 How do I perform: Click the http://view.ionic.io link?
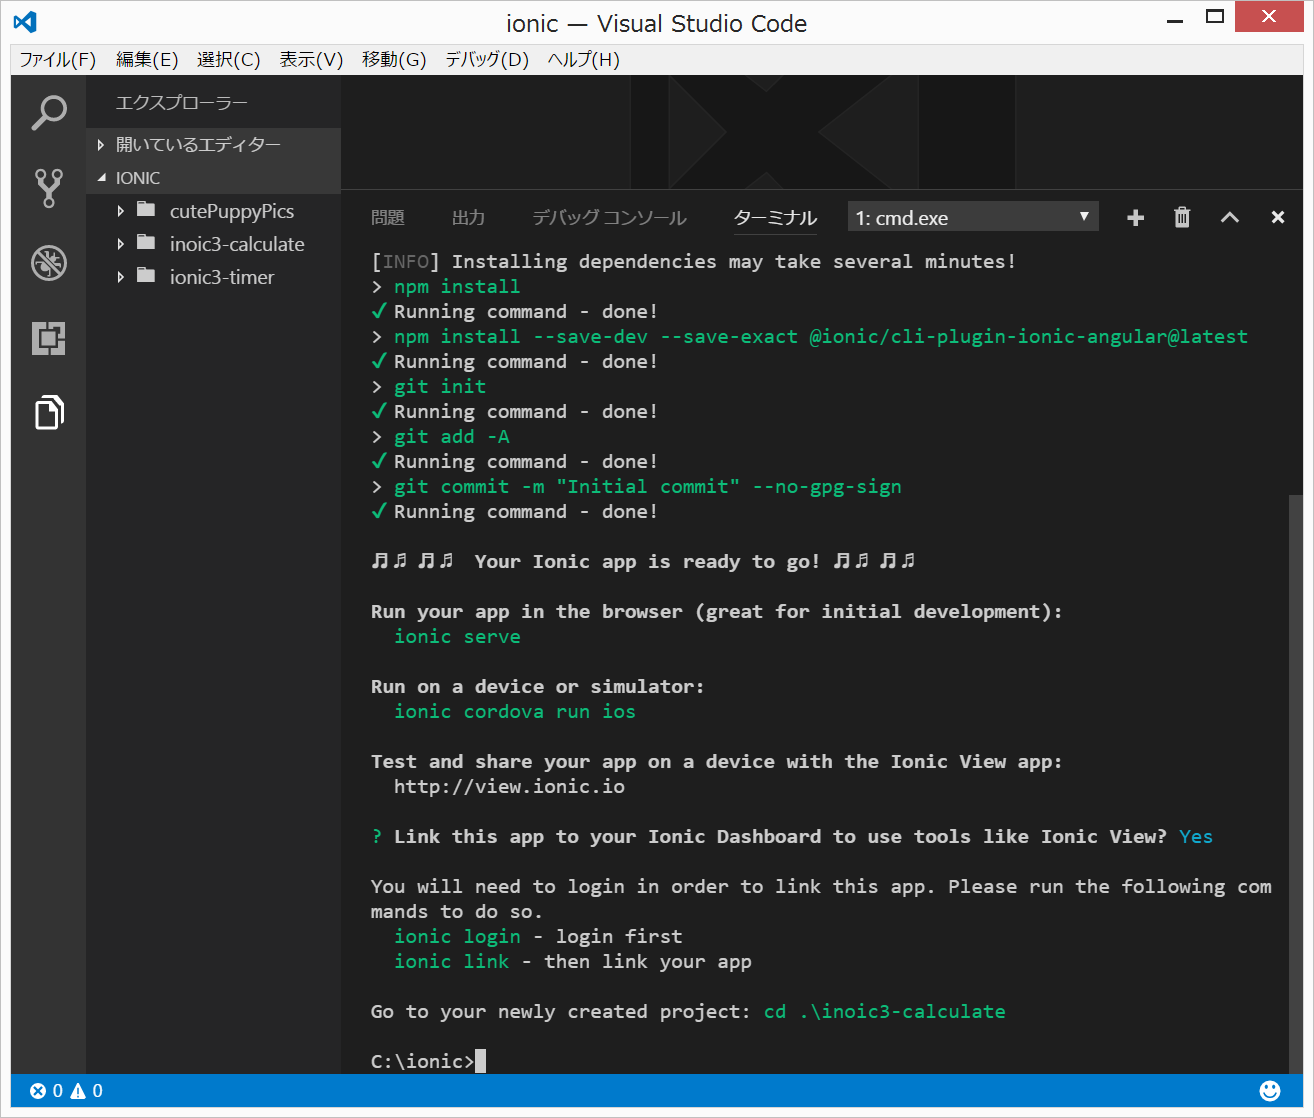click(x=509, y=787)
